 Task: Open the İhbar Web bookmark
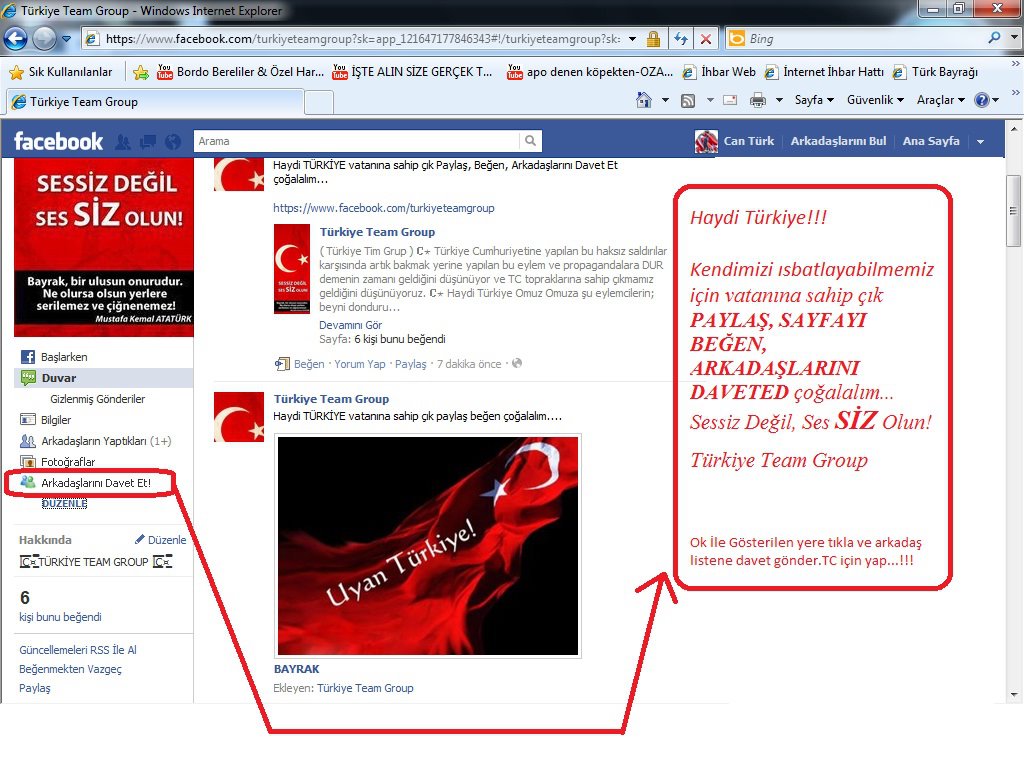(718, 72)
